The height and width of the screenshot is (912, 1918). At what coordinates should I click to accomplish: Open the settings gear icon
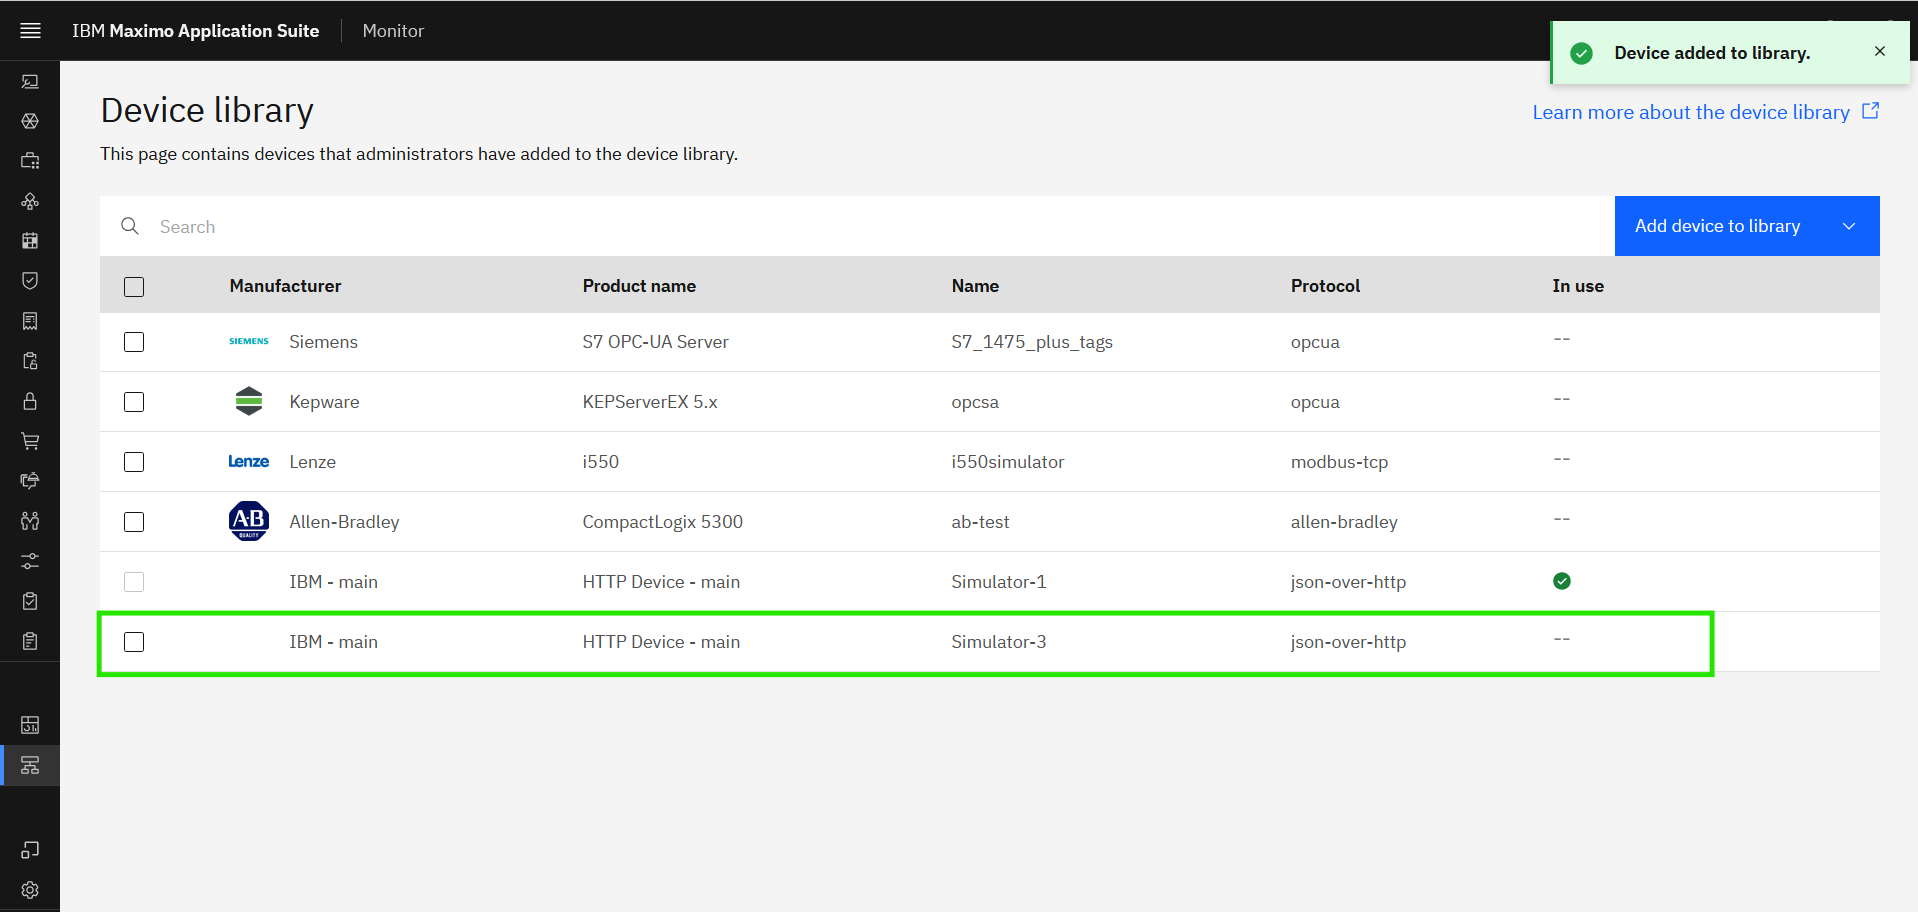tap(30, 890)
